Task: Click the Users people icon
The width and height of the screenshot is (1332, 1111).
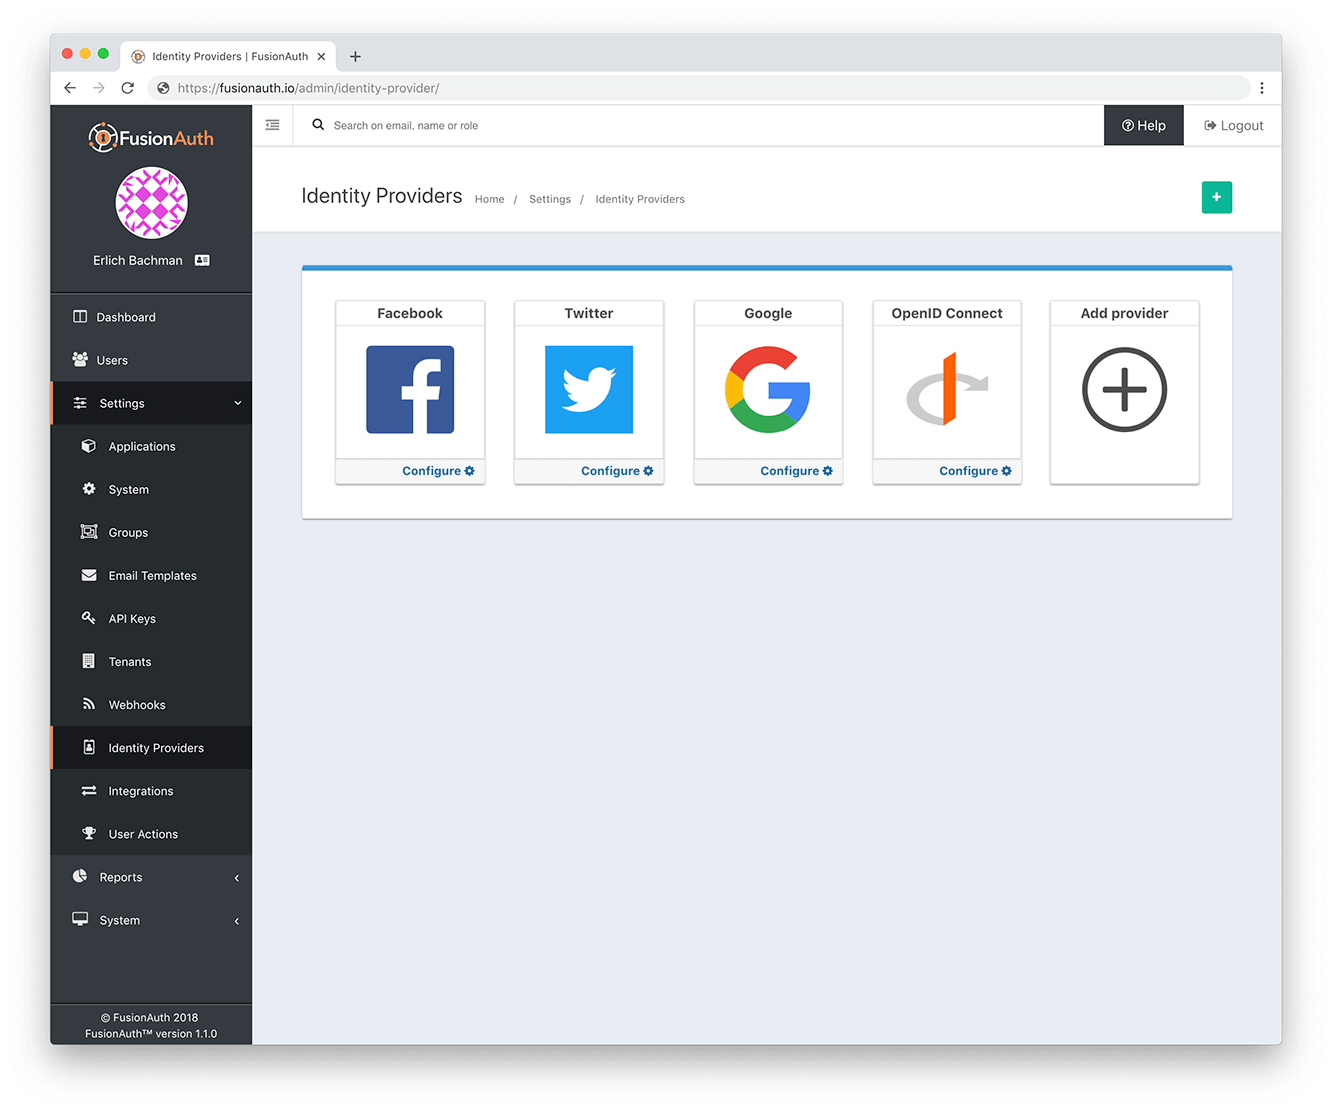Action: [80, 359]
